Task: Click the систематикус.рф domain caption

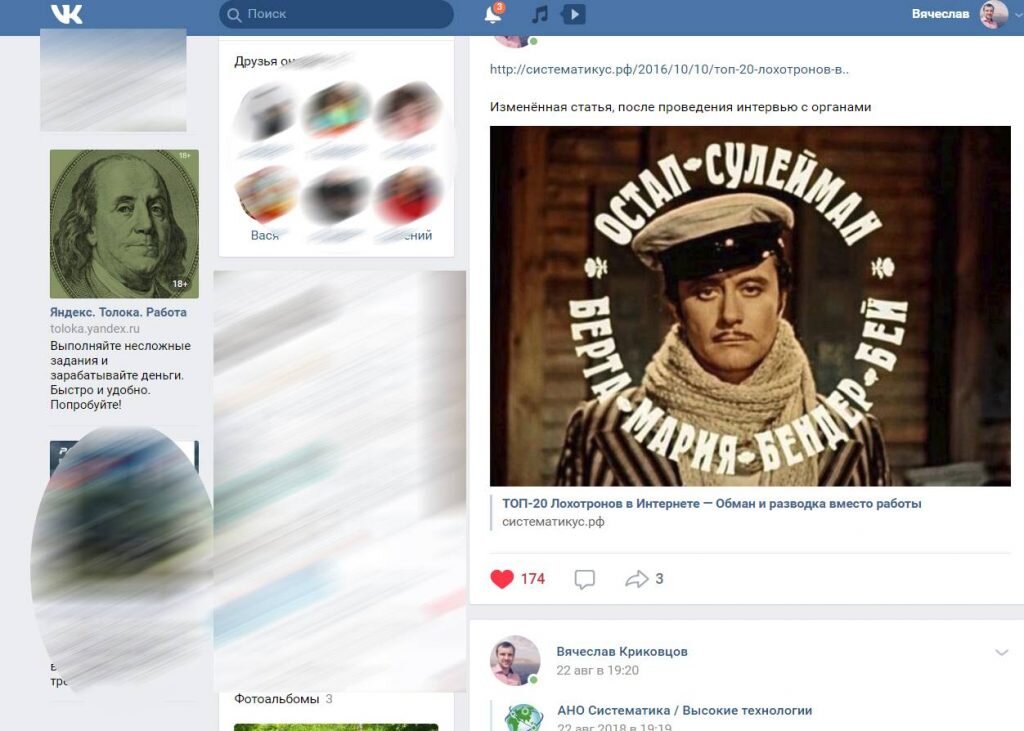Action: coord(552,522)
